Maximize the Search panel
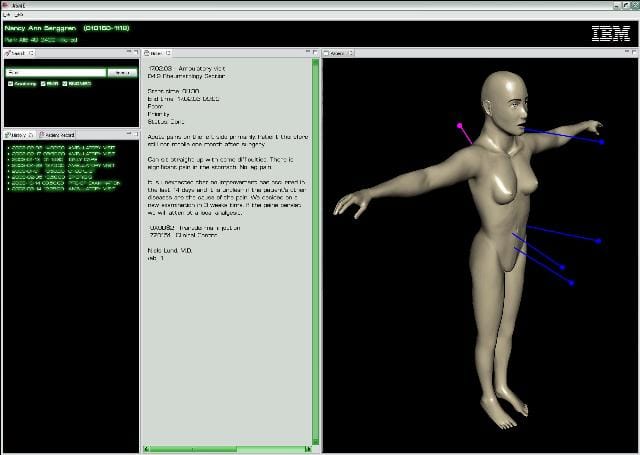The width and height of the screenshot is (640, 455). pos(136,52)
